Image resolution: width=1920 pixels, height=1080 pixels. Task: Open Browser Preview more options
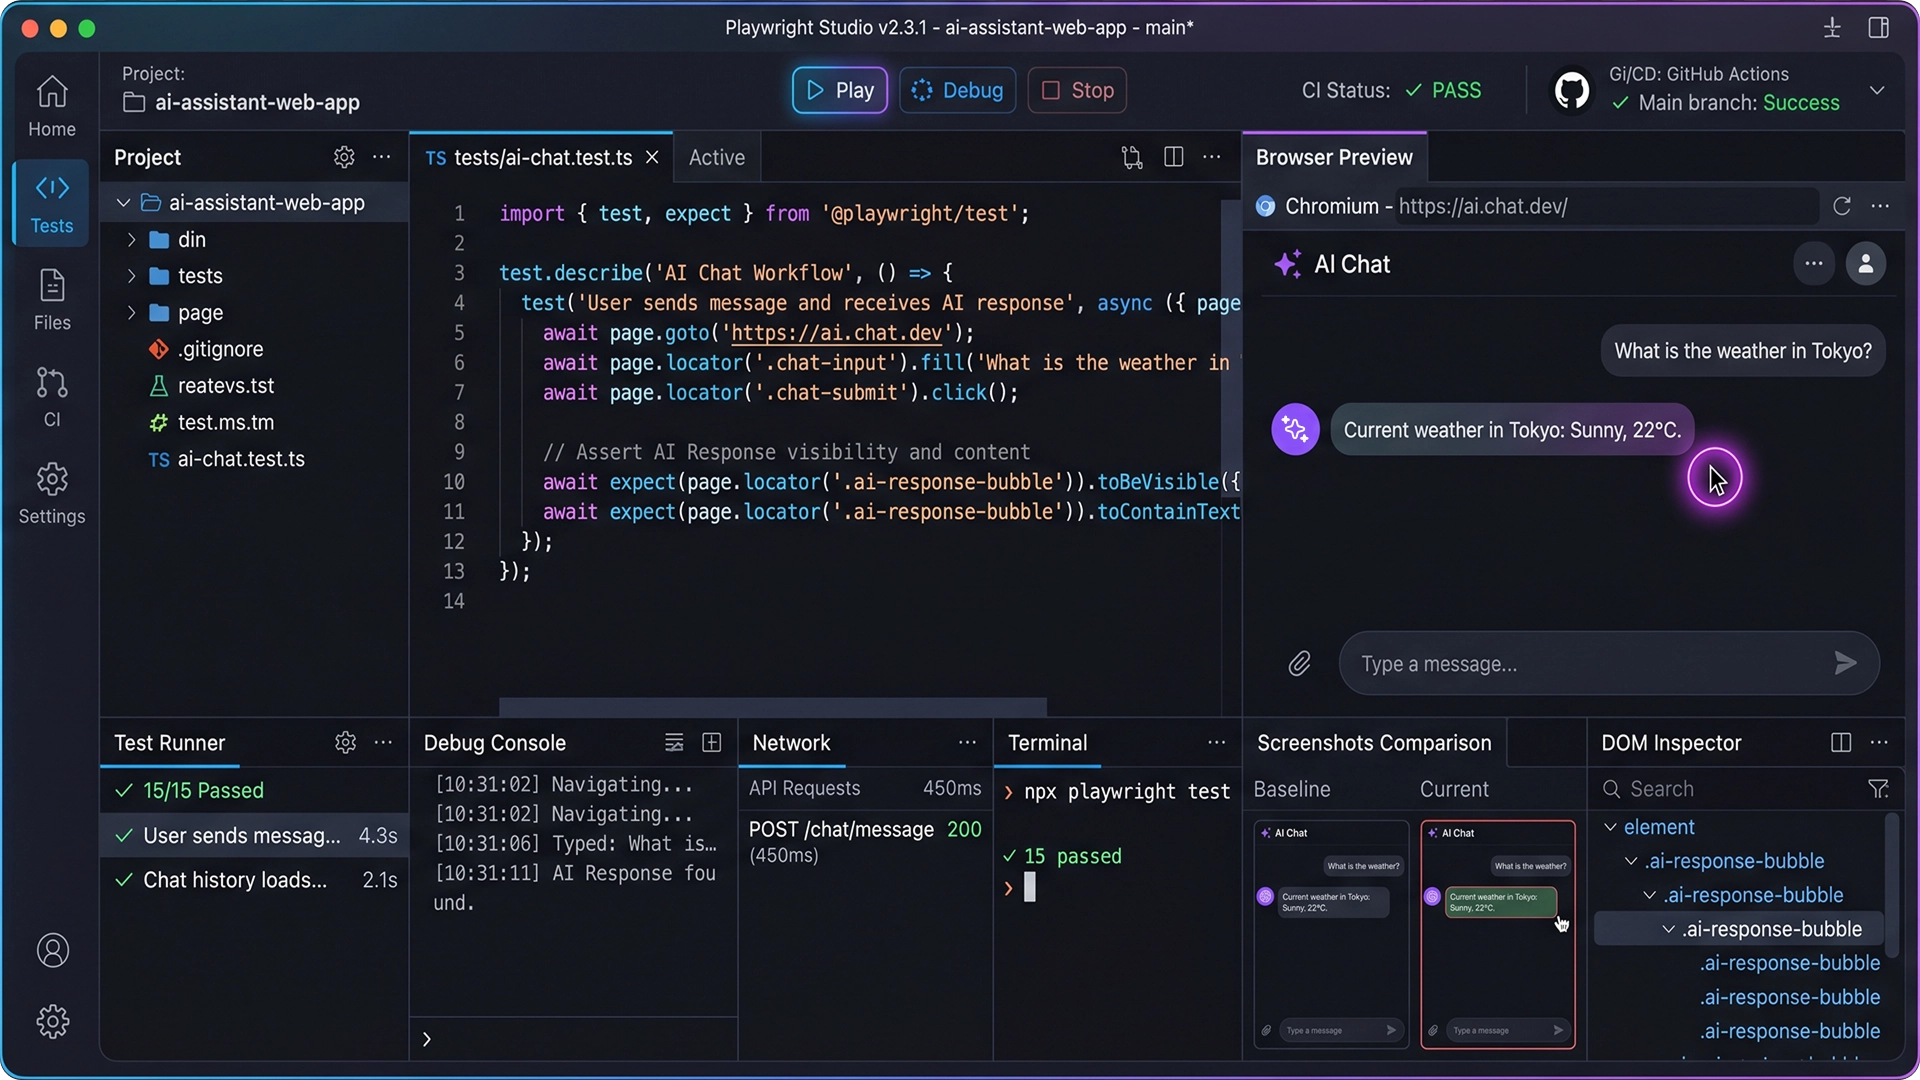1880,206
